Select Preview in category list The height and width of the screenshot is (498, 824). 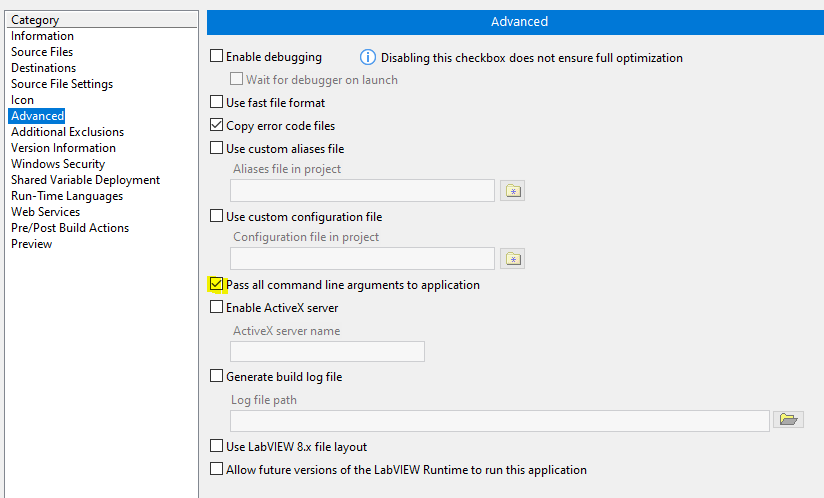click(32, 244)
